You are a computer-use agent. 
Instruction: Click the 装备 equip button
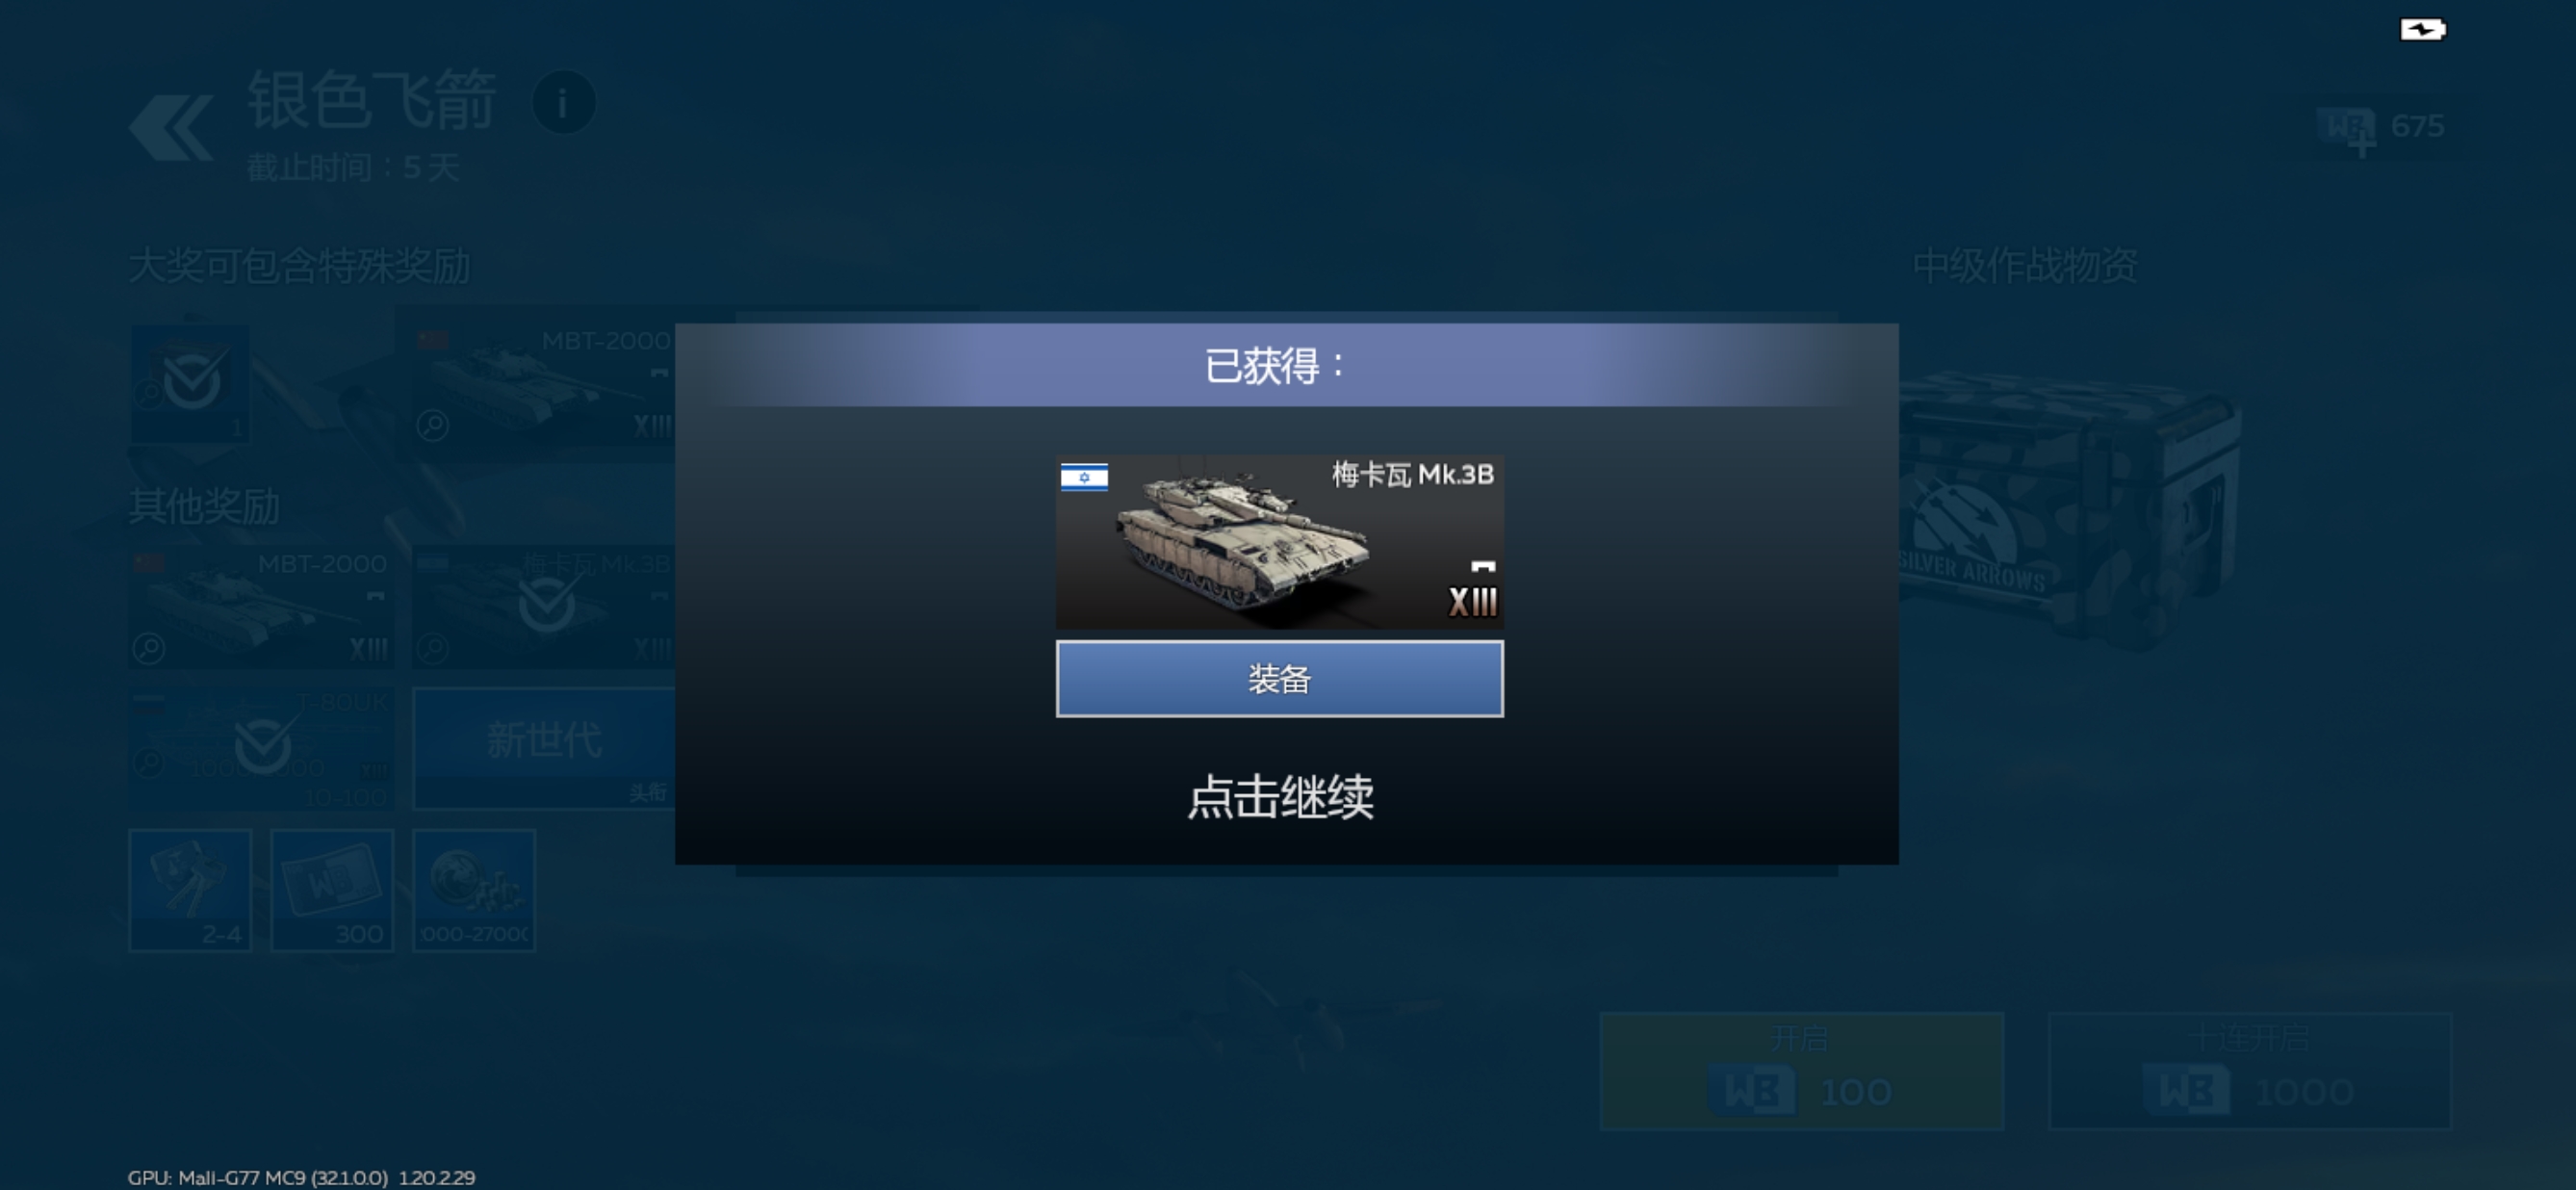(1279, 679)
